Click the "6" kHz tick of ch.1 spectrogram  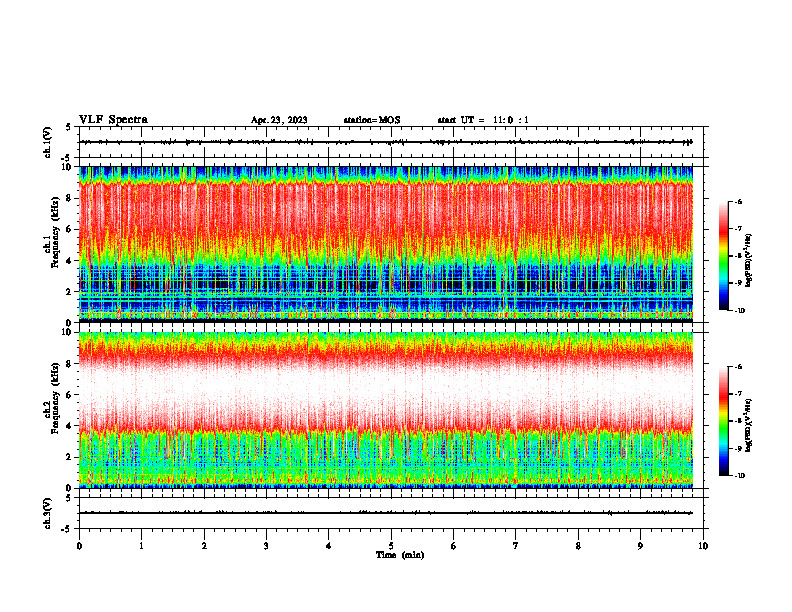point(70,229)
